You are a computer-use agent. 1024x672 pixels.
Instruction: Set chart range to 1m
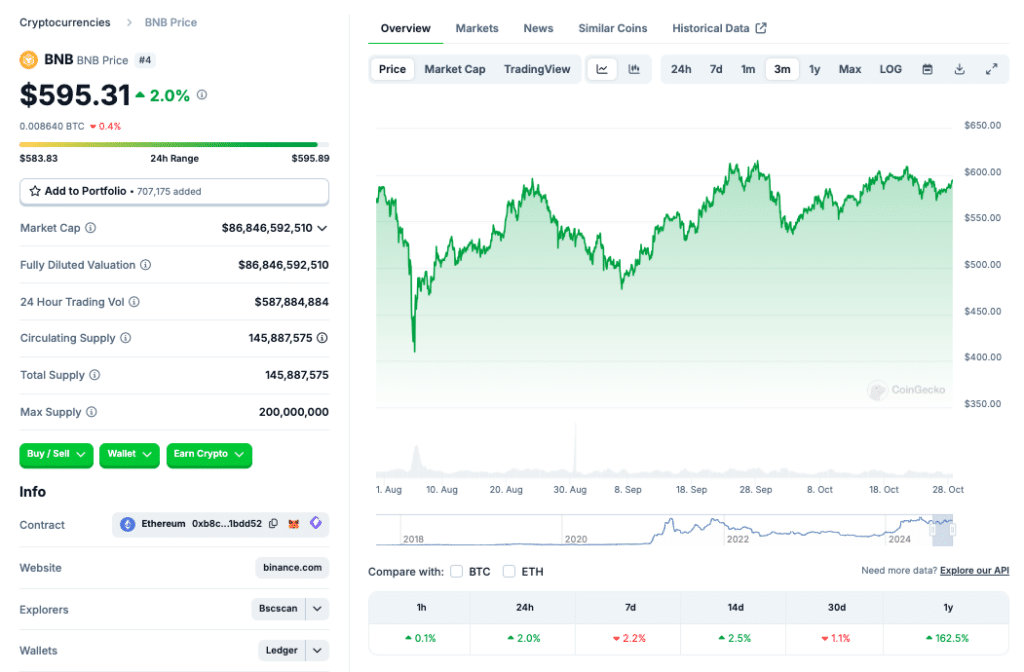click(x=748, y=69)
